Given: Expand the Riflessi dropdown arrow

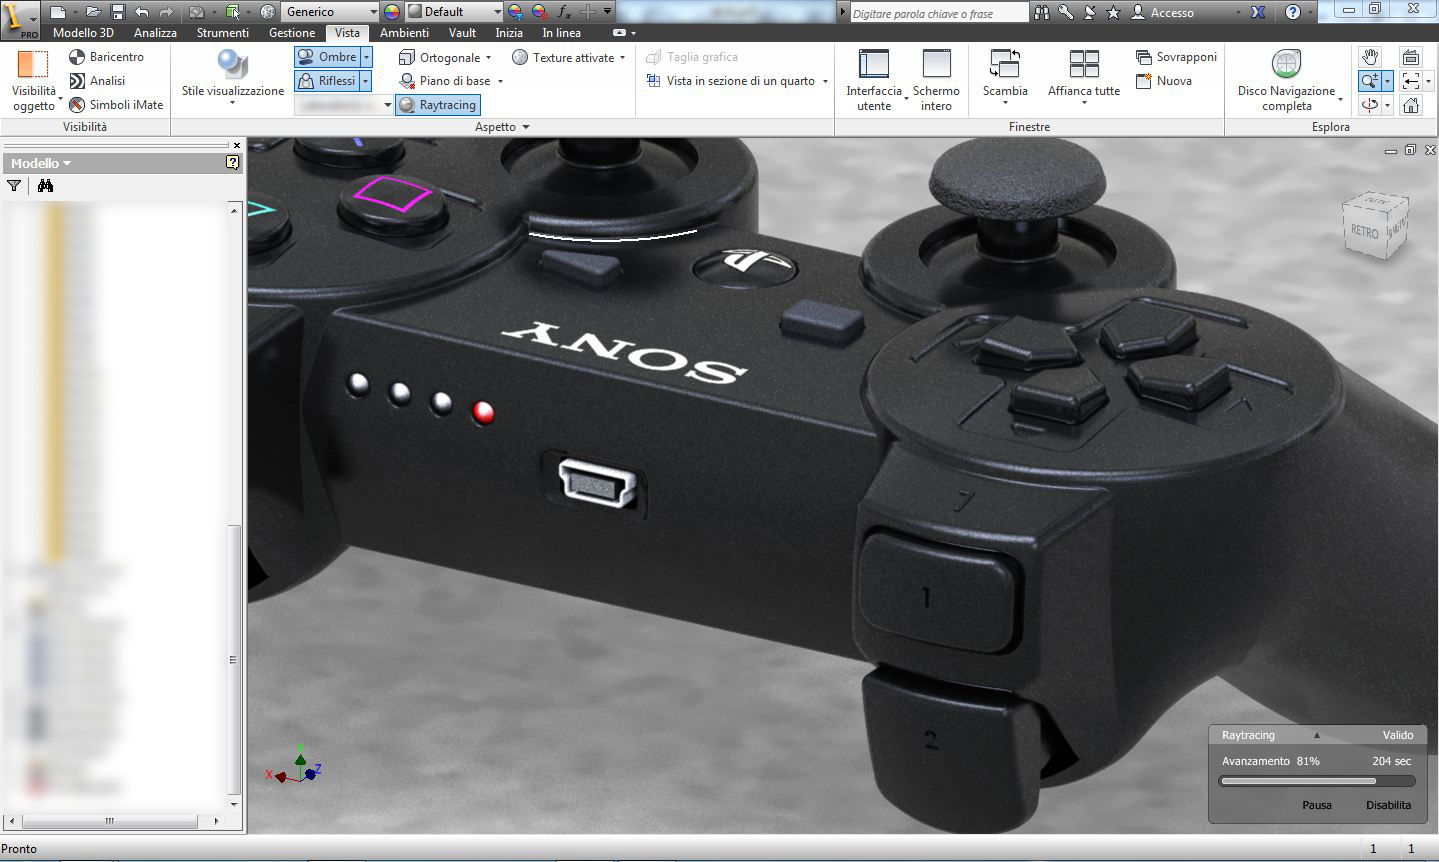Looking at the screenshot, I should pos(366,81).
